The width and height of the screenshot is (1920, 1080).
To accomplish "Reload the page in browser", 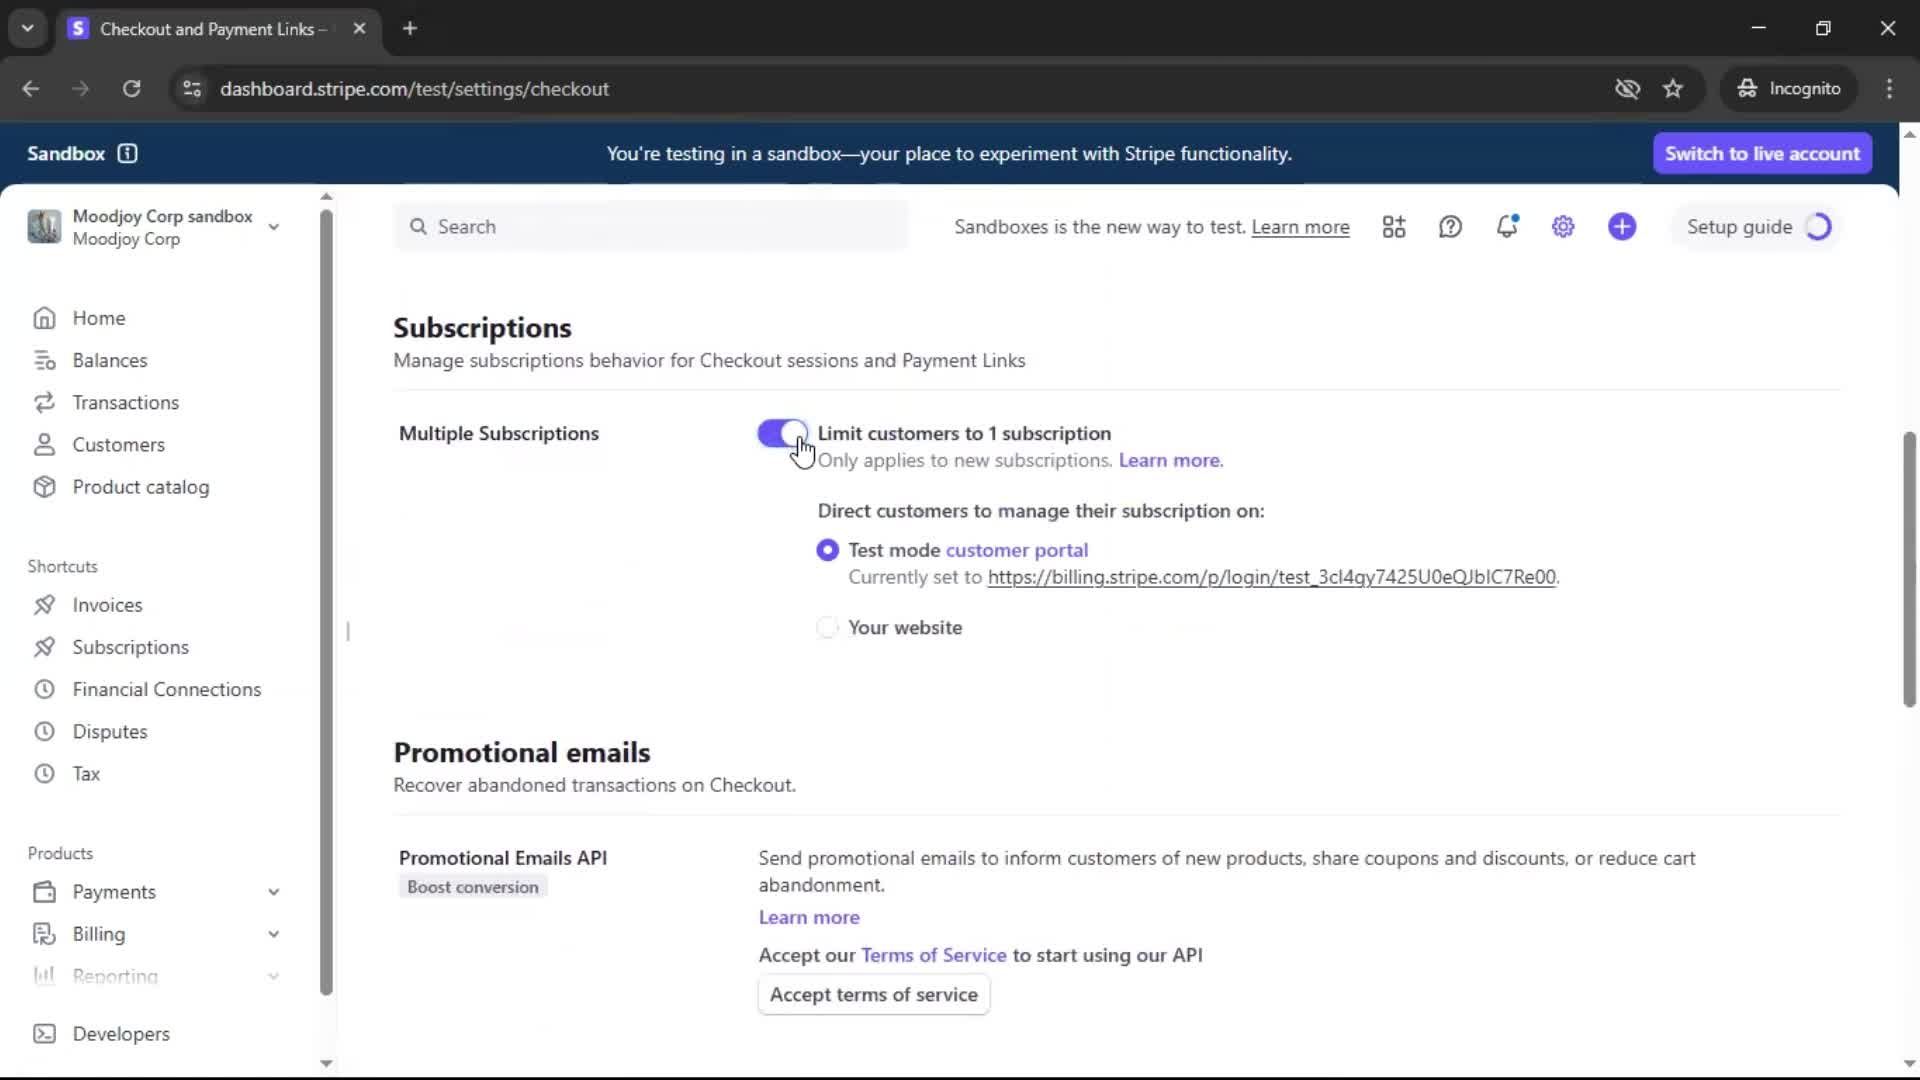I will tap(131, 89).
